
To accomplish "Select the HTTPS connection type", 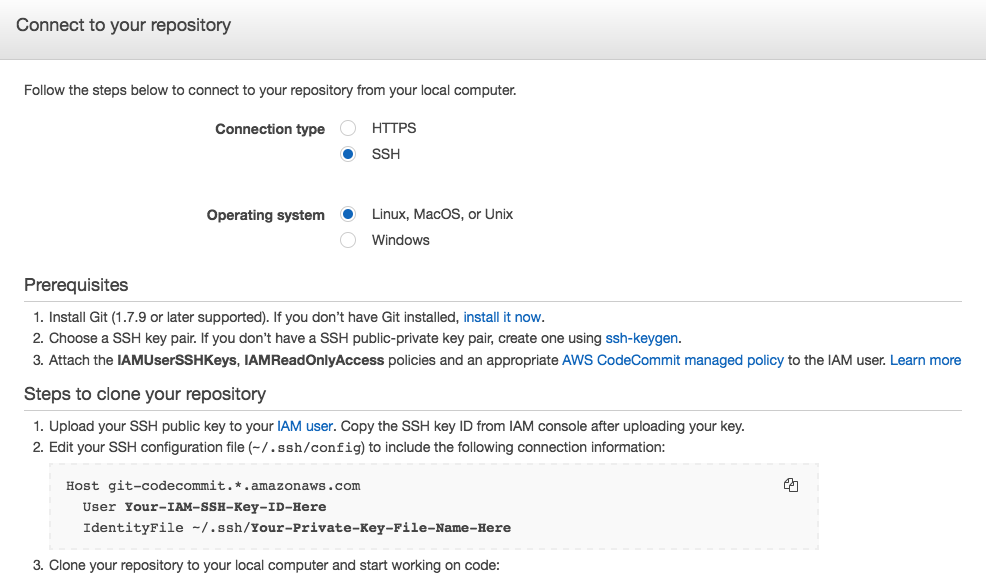I will coord(347,128).
